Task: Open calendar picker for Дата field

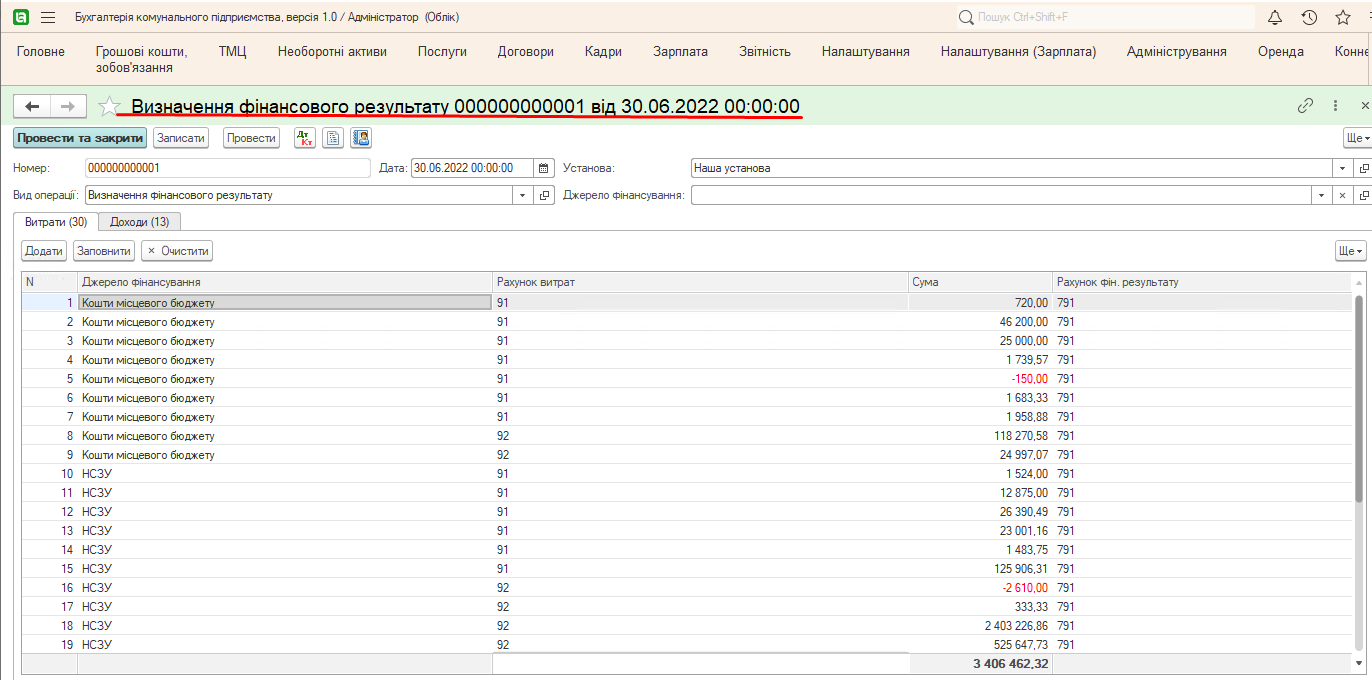Action: tap(544, 168)
